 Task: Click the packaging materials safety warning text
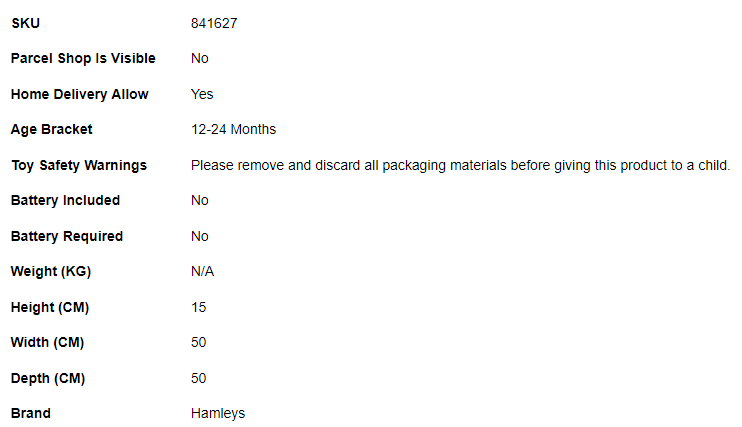460,165
